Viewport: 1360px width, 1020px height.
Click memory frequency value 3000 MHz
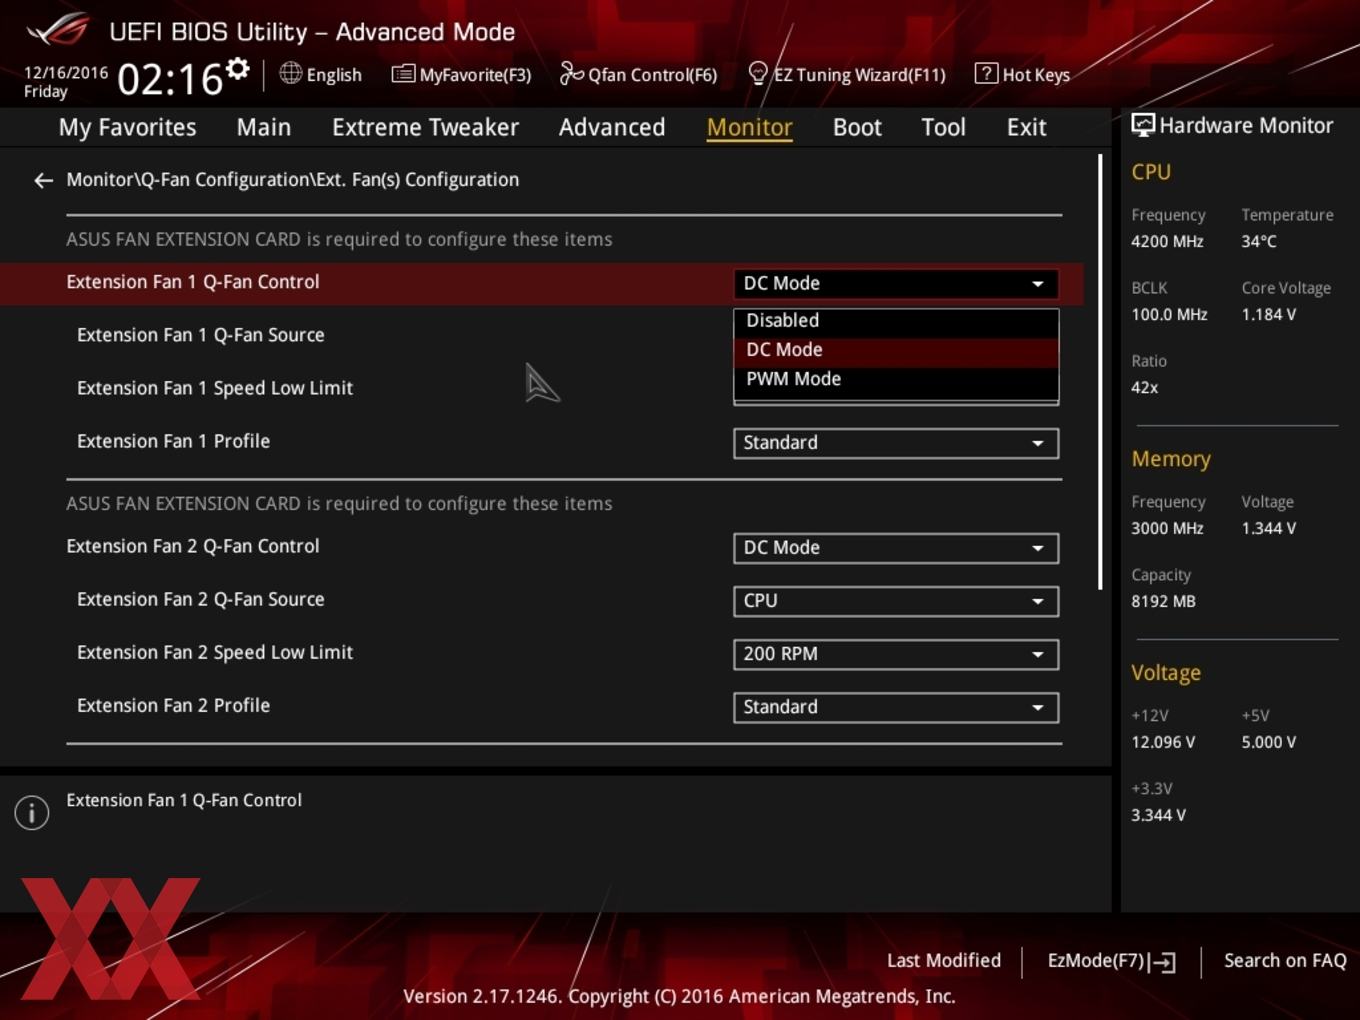coord(1167,529)
